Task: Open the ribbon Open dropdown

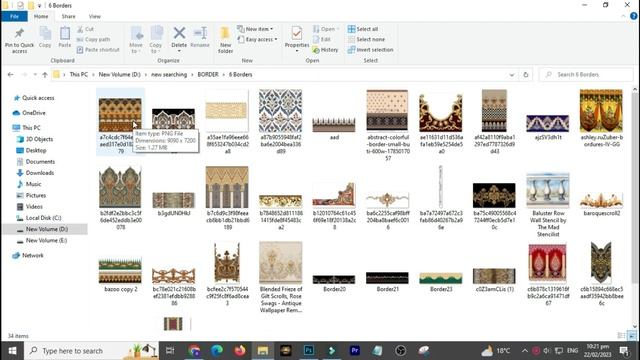Action: (326, 29)
